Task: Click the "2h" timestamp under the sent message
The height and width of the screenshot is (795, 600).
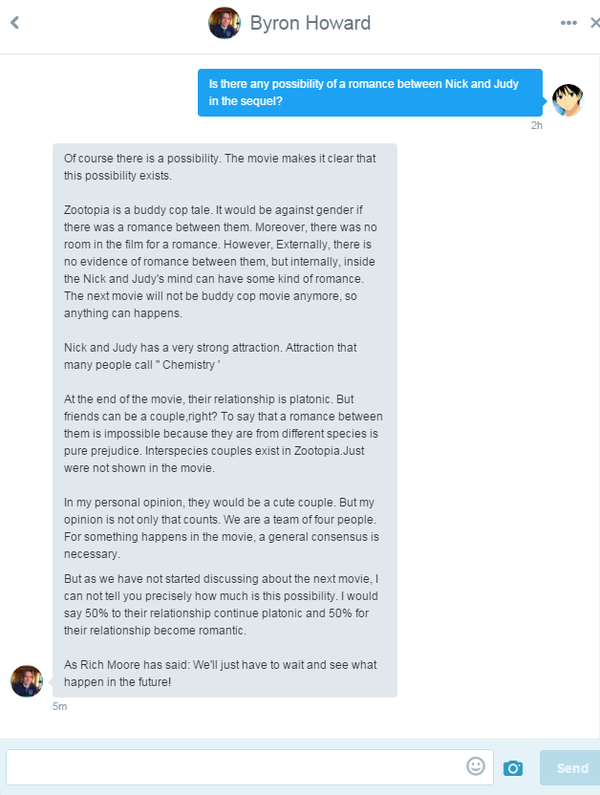Action: 536,126
